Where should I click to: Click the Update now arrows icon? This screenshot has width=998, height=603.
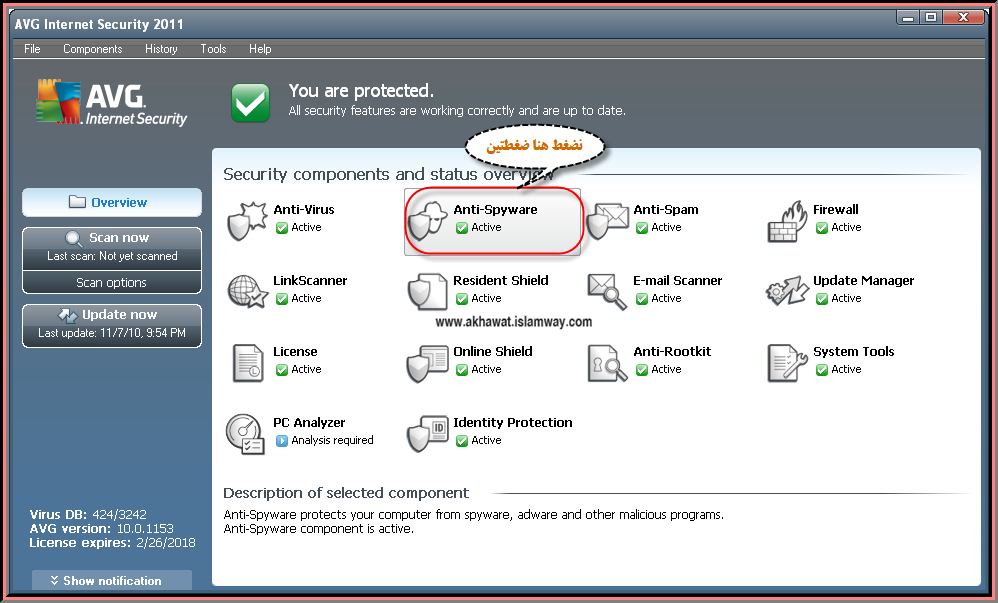click(x=67, y=315)
